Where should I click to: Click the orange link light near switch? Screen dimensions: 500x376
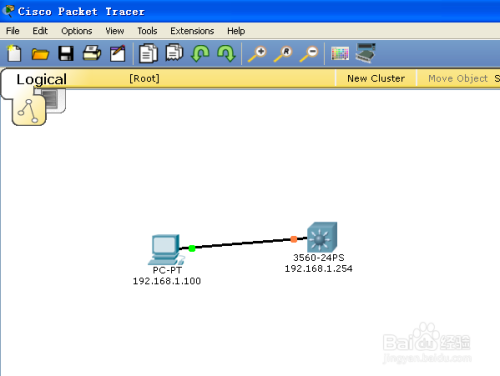[294, 239]
